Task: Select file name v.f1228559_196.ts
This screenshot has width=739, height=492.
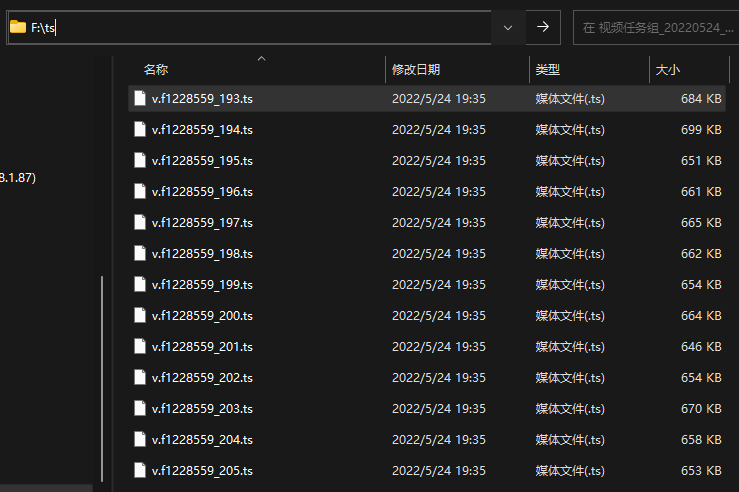Action: 202,192
